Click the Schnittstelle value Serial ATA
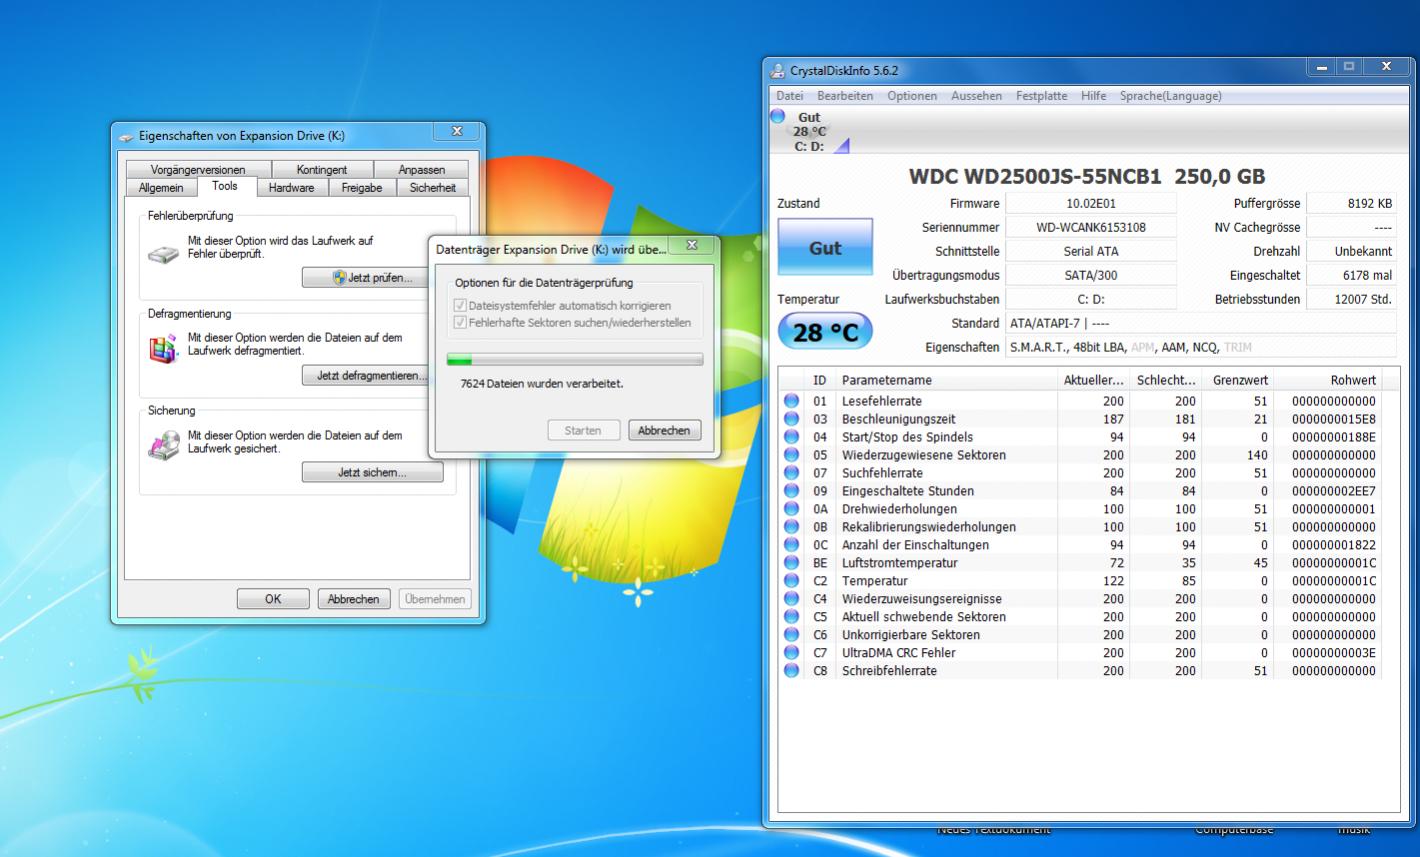 (x=1090, y=251)
